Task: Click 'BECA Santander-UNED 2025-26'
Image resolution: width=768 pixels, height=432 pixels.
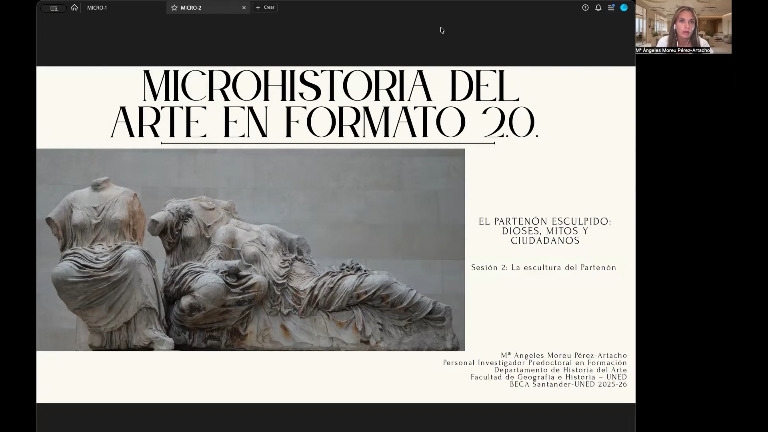Action: point(568,384)
